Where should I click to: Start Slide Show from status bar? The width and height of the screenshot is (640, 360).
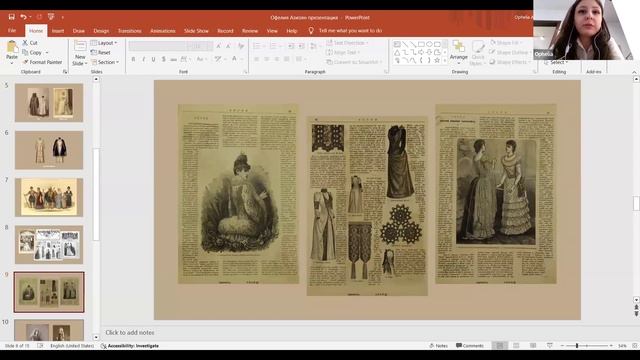[x=550, y=346]
